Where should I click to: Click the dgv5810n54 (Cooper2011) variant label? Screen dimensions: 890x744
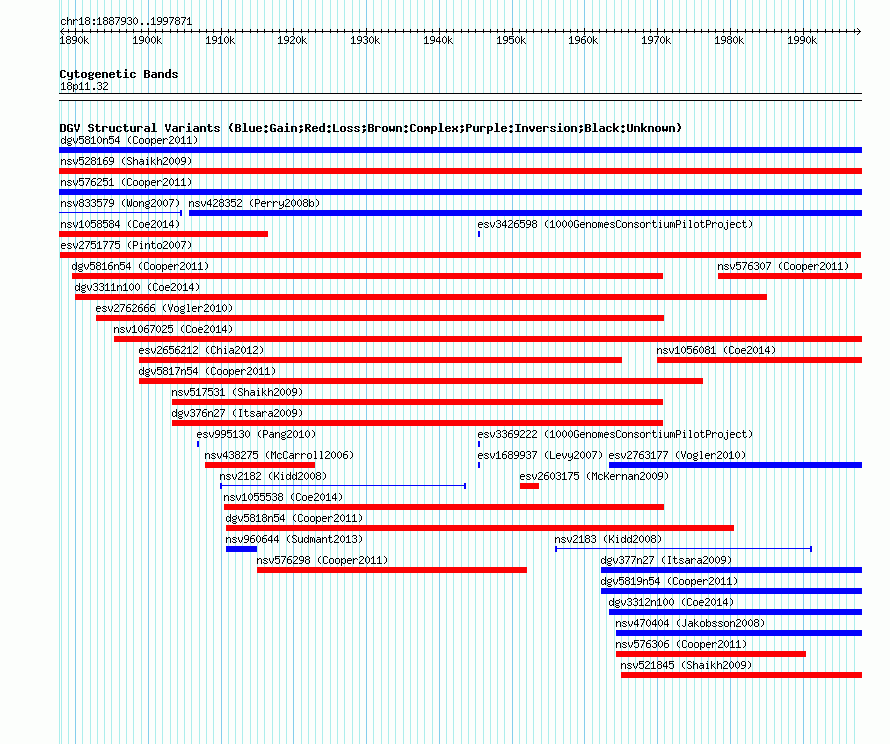click(129, 140)
